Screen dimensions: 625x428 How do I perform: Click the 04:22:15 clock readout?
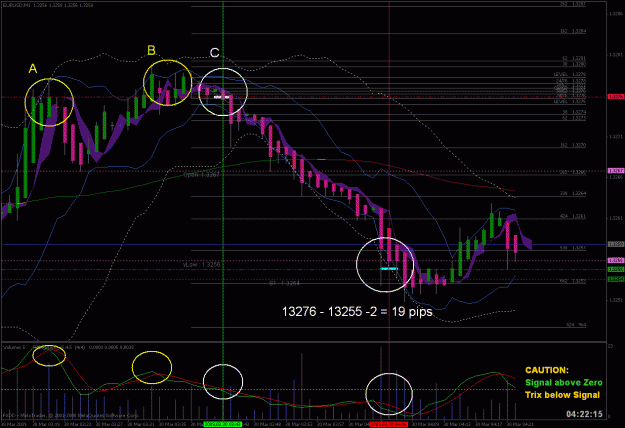(584, 414)
